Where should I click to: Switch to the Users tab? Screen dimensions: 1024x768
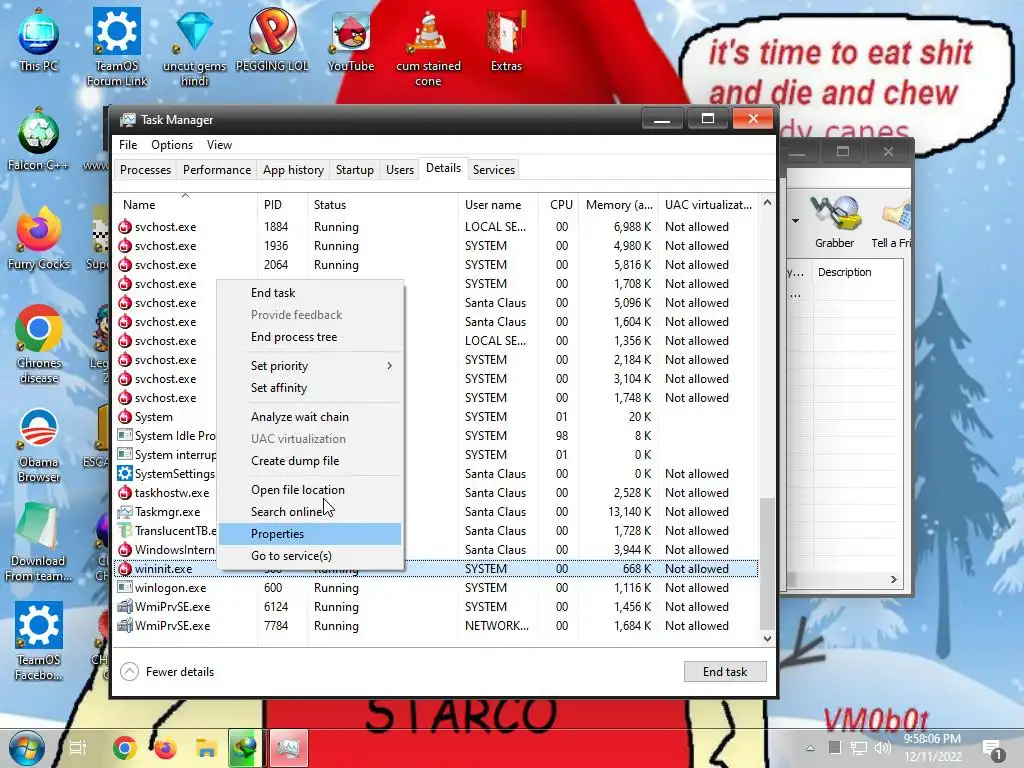400,170
